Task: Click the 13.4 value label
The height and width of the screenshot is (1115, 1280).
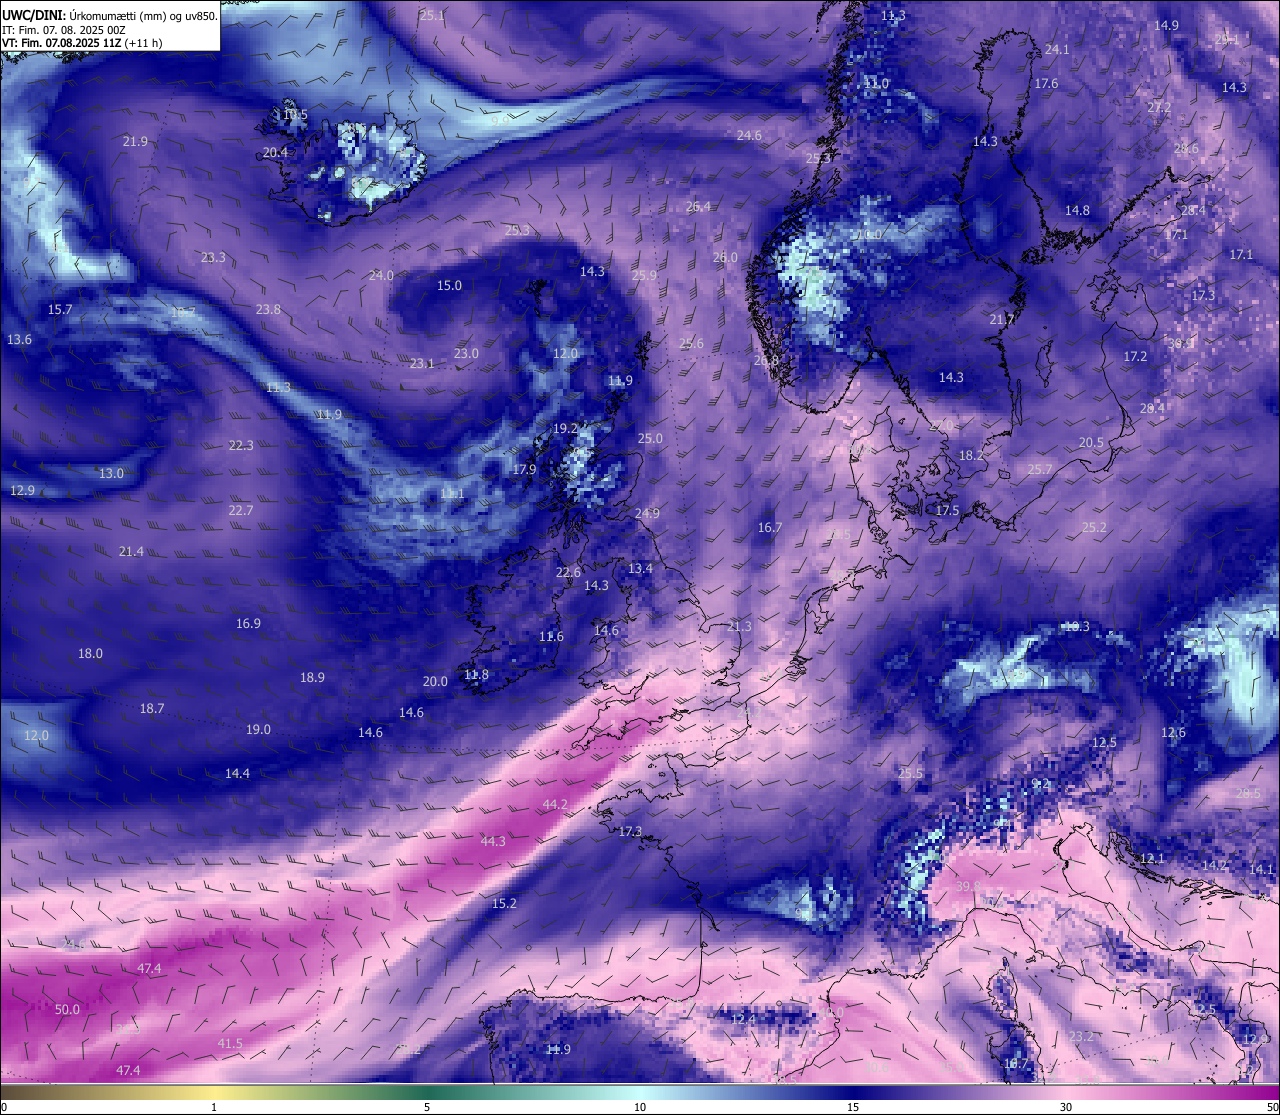Action: (640, 569)
